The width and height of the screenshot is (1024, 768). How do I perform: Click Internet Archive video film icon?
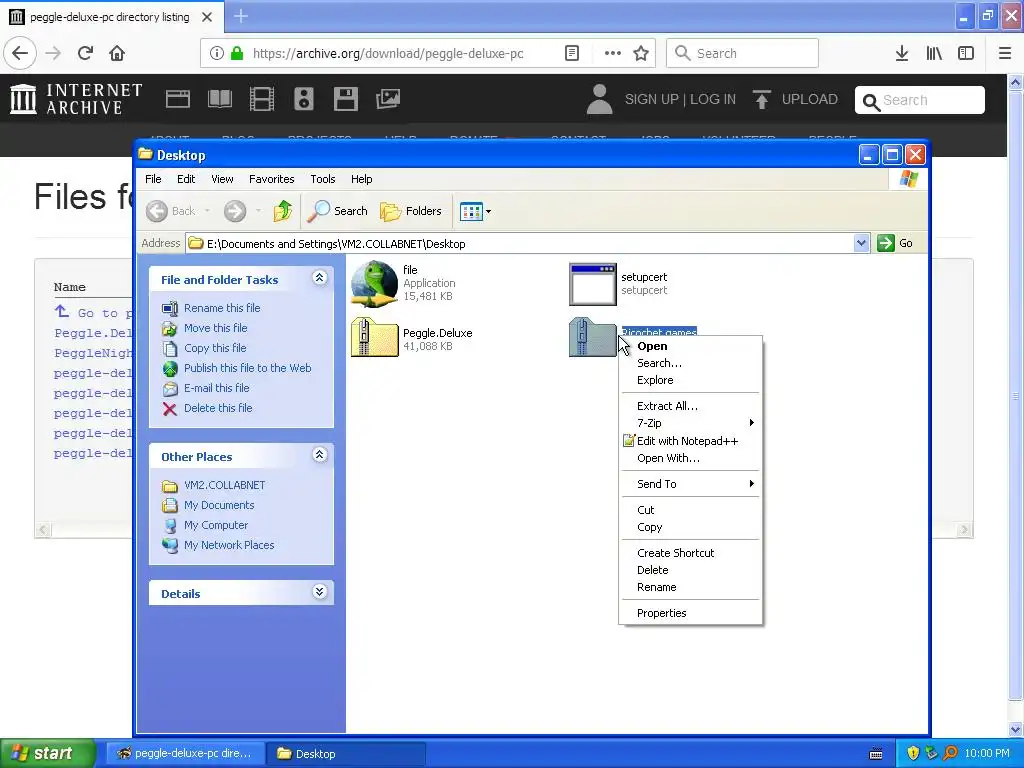tap(262, 99)
